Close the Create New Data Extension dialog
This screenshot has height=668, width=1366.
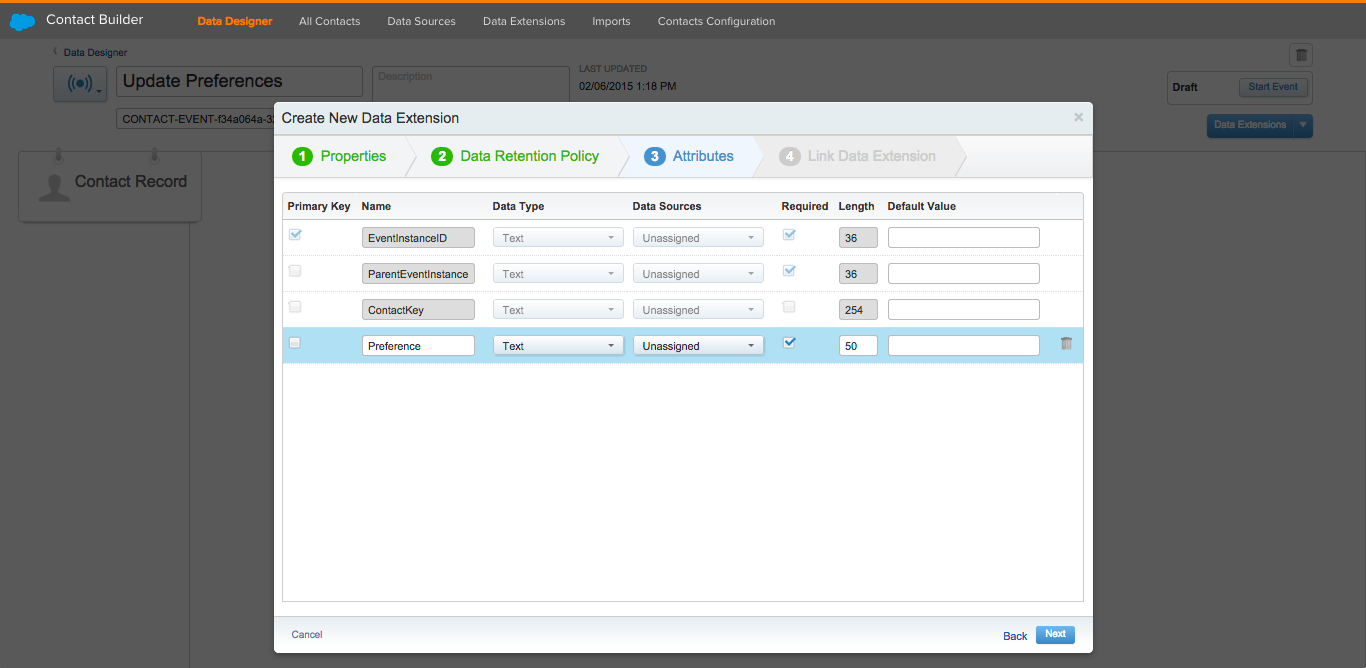pos(1078,117)
